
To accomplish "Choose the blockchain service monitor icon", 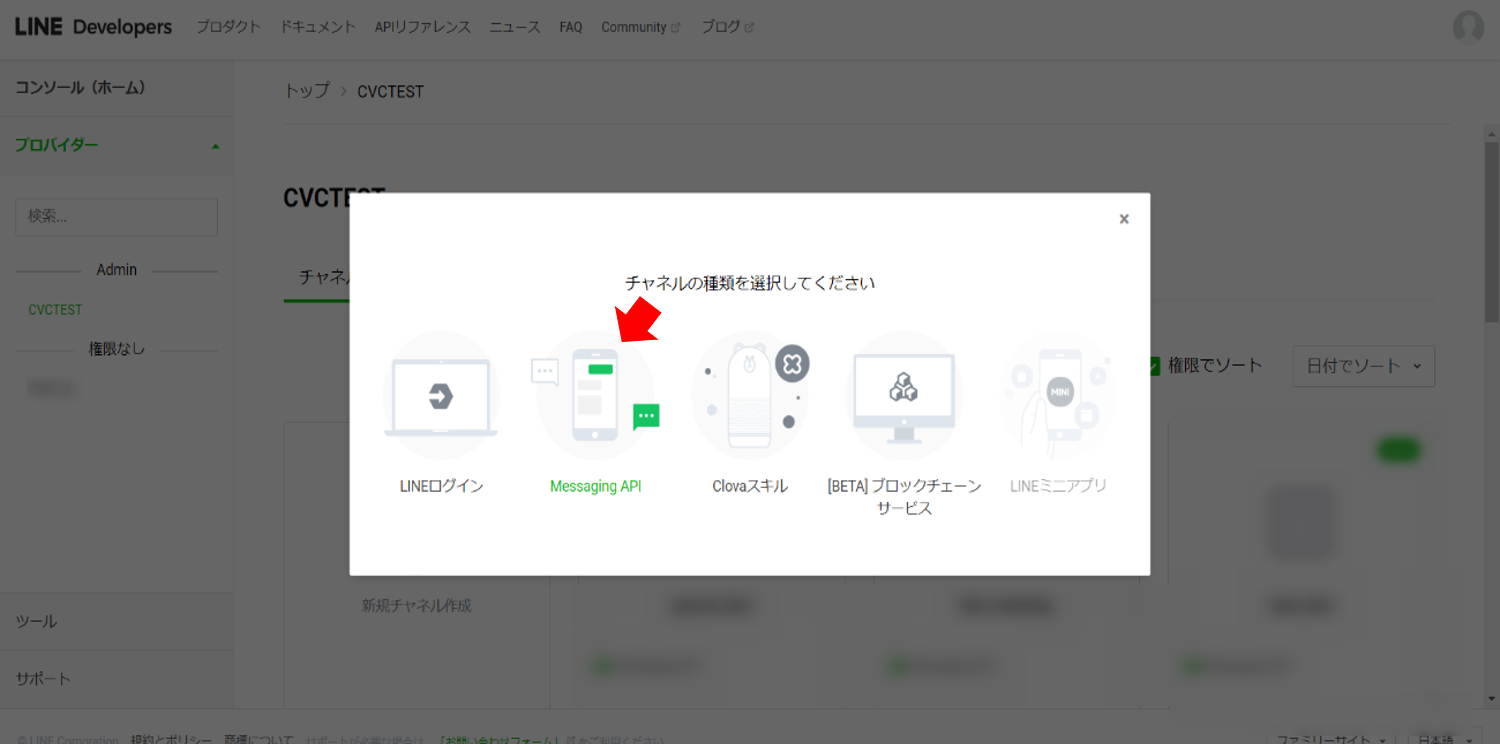I will [904, 396].
